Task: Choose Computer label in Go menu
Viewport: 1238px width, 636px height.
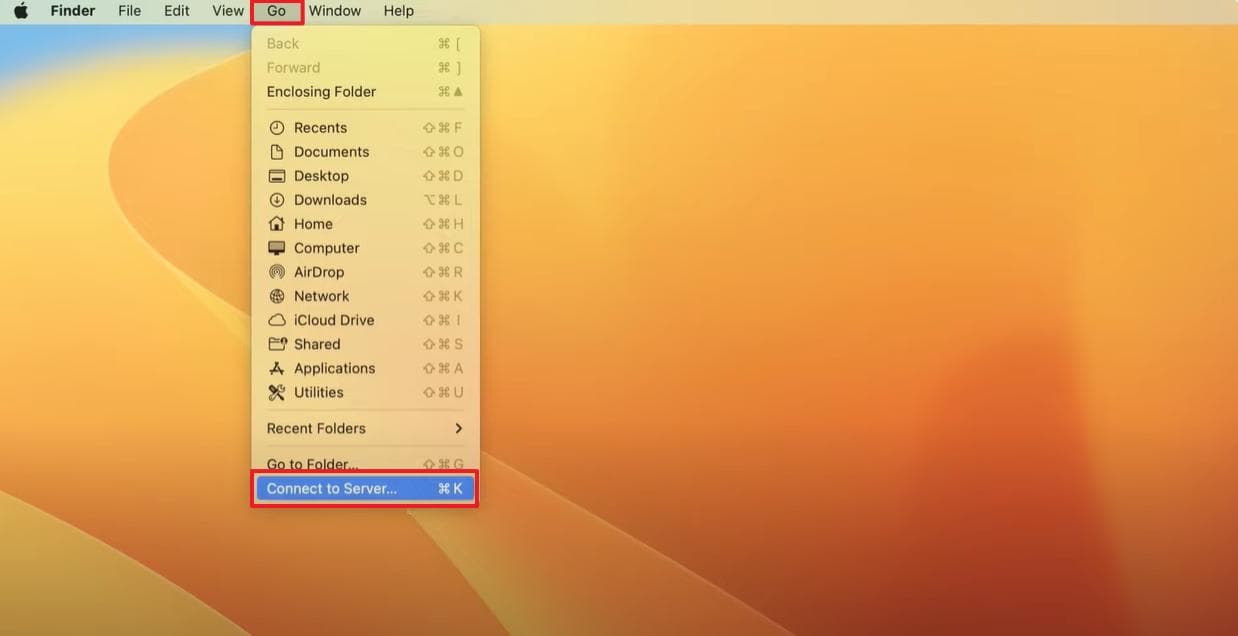Action: point(326,248)
